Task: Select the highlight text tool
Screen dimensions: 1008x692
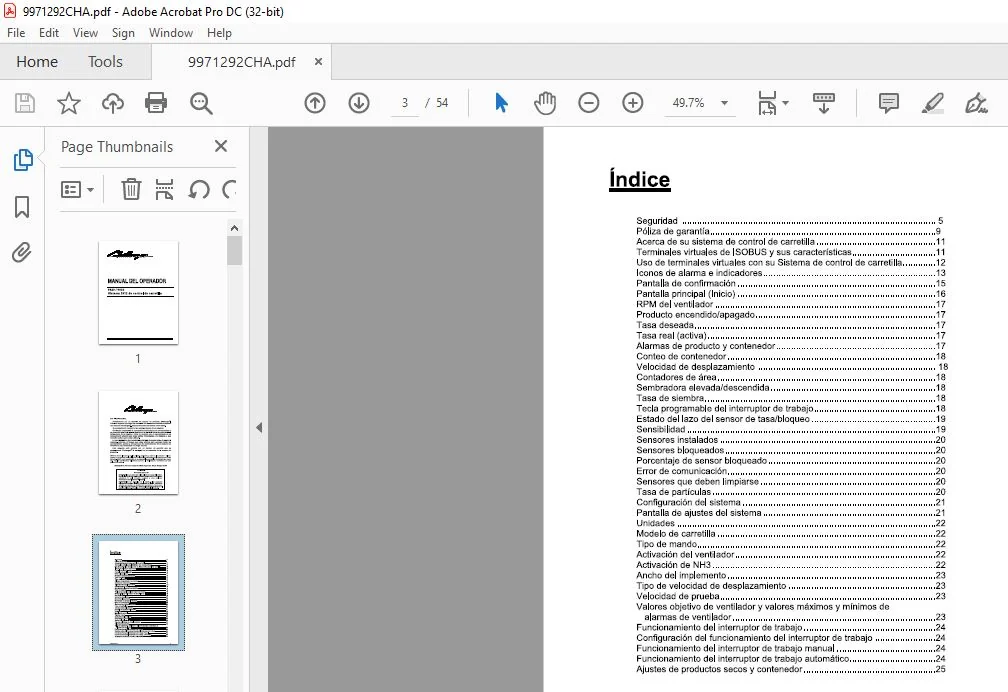Action: coord(932,103)
